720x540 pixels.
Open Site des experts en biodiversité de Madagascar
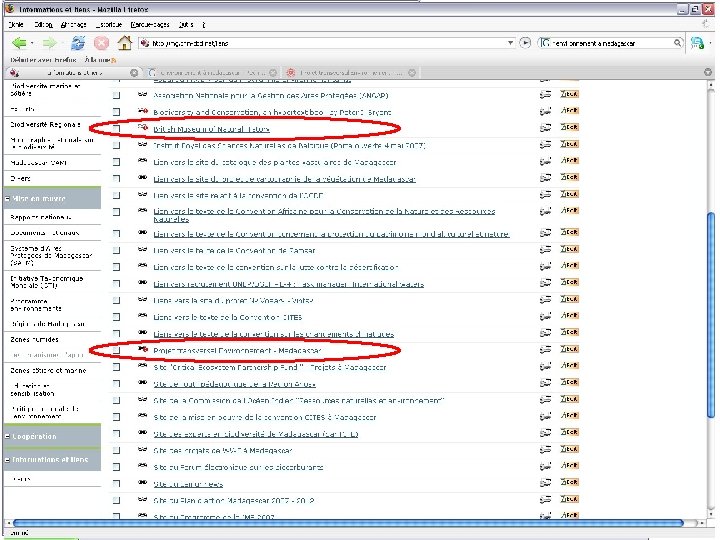pos(255,434)
